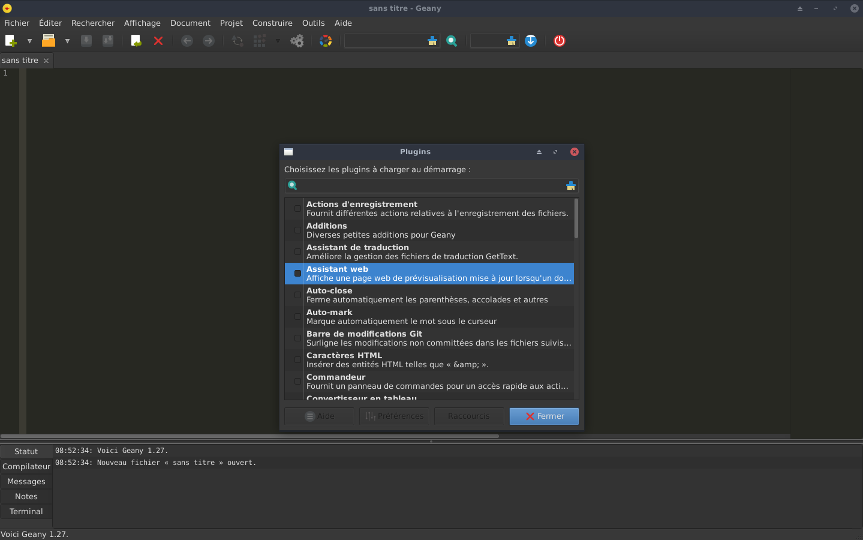Click the save file toolbar icon
The width and height of the screenshot is (863, 540).
86,41
